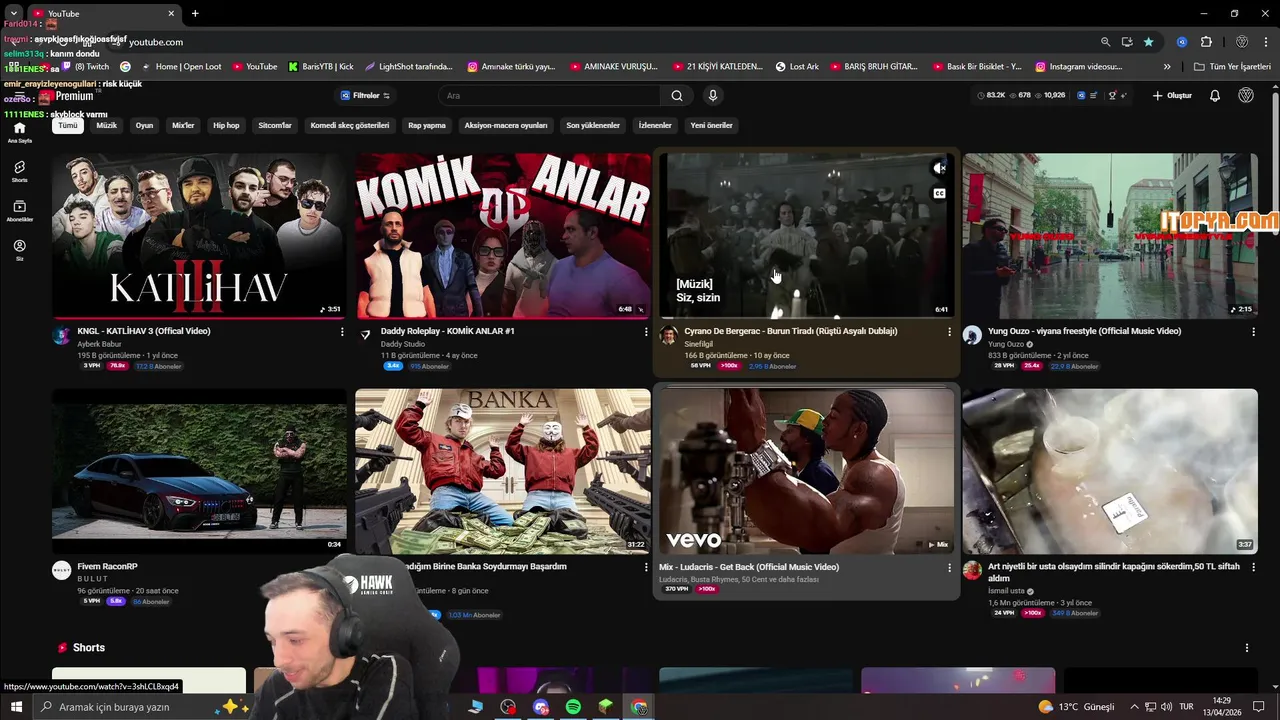Click the Oluştur create button
The image size is (1280, 720).
coord(1172,96)
